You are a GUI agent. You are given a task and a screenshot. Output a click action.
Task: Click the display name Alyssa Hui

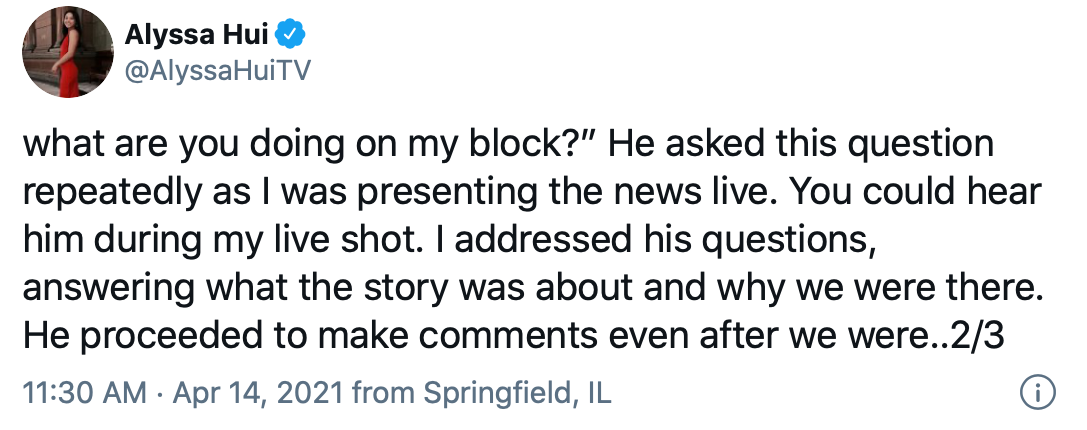click(198, 35)
